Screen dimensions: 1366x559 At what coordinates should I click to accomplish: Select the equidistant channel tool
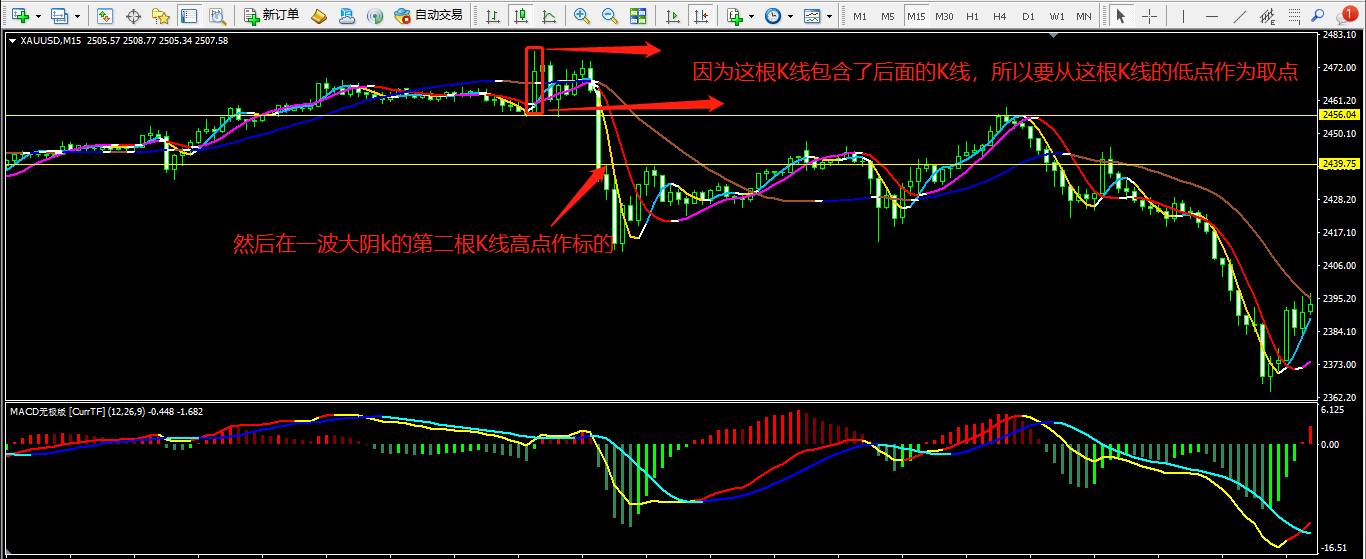tap(1268, 16)
